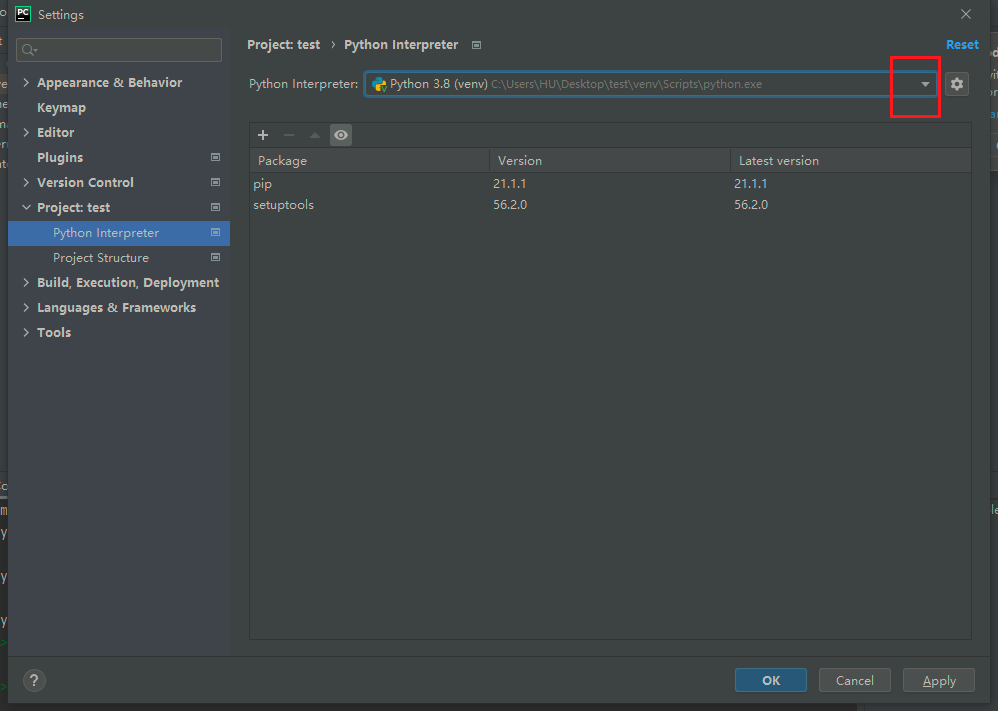Open Project Structure in the settings tree
This screenshot has height=711, width=998.
click(101, 258)
